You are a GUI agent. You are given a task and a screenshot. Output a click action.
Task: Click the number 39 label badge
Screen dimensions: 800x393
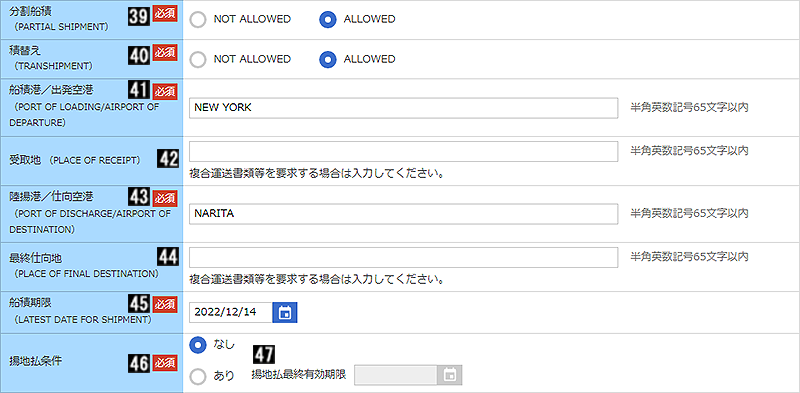coord(139,16)
